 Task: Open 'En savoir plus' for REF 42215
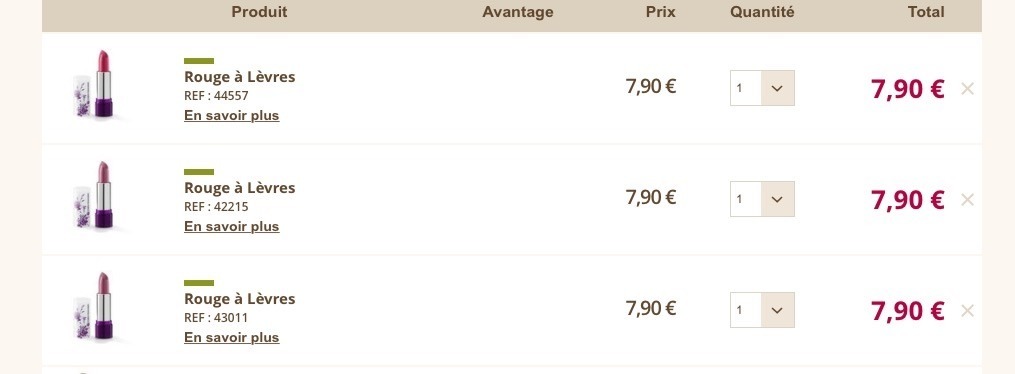click(232, 227)
